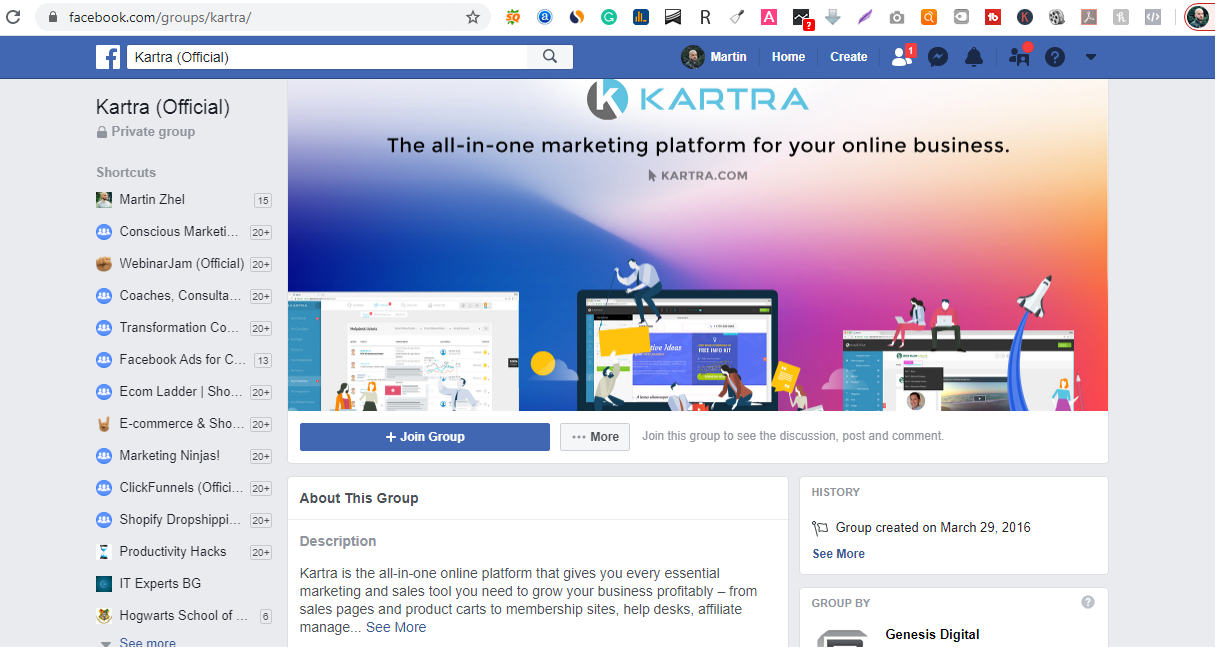The image size is (1218, 650).
Task: Open the Groups quick-access icon with red dot
Action: click(1019, 57)
